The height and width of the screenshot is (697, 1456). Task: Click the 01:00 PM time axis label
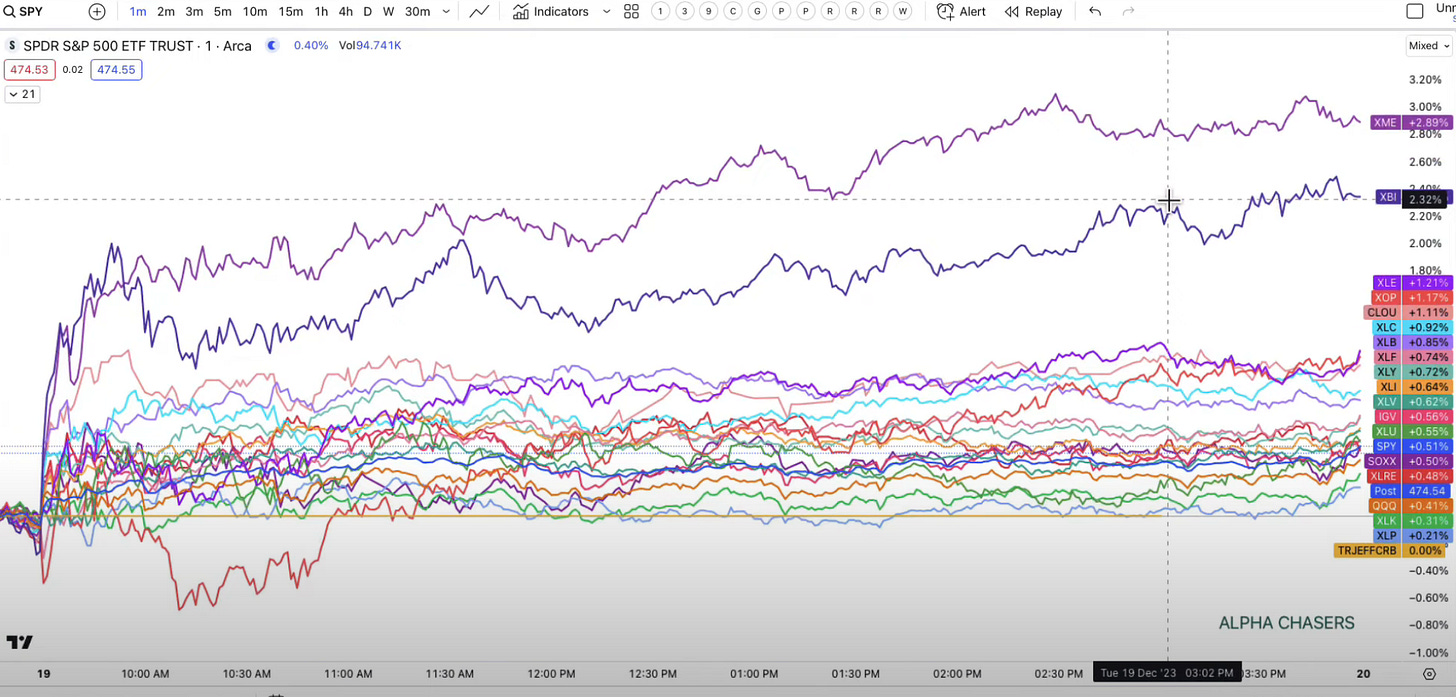(x=754, y=674)
